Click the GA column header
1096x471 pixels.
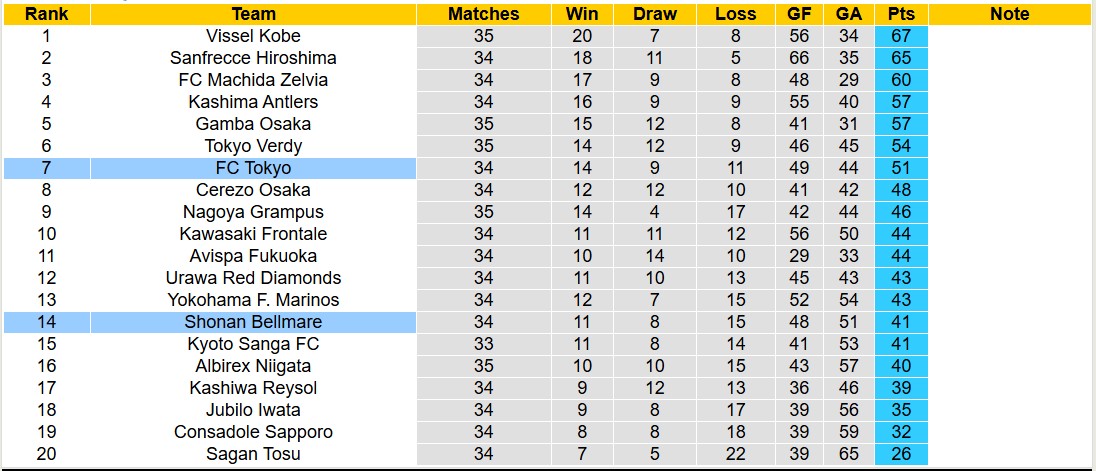click(x=849, y=14)
